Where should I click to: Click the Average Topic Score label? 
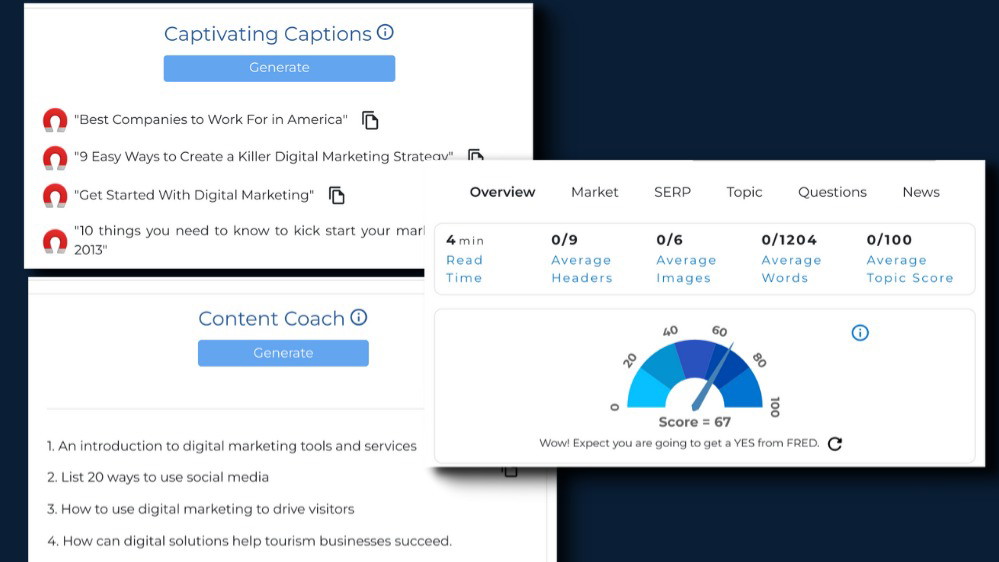pyautogui.click(x=909, y=269)
